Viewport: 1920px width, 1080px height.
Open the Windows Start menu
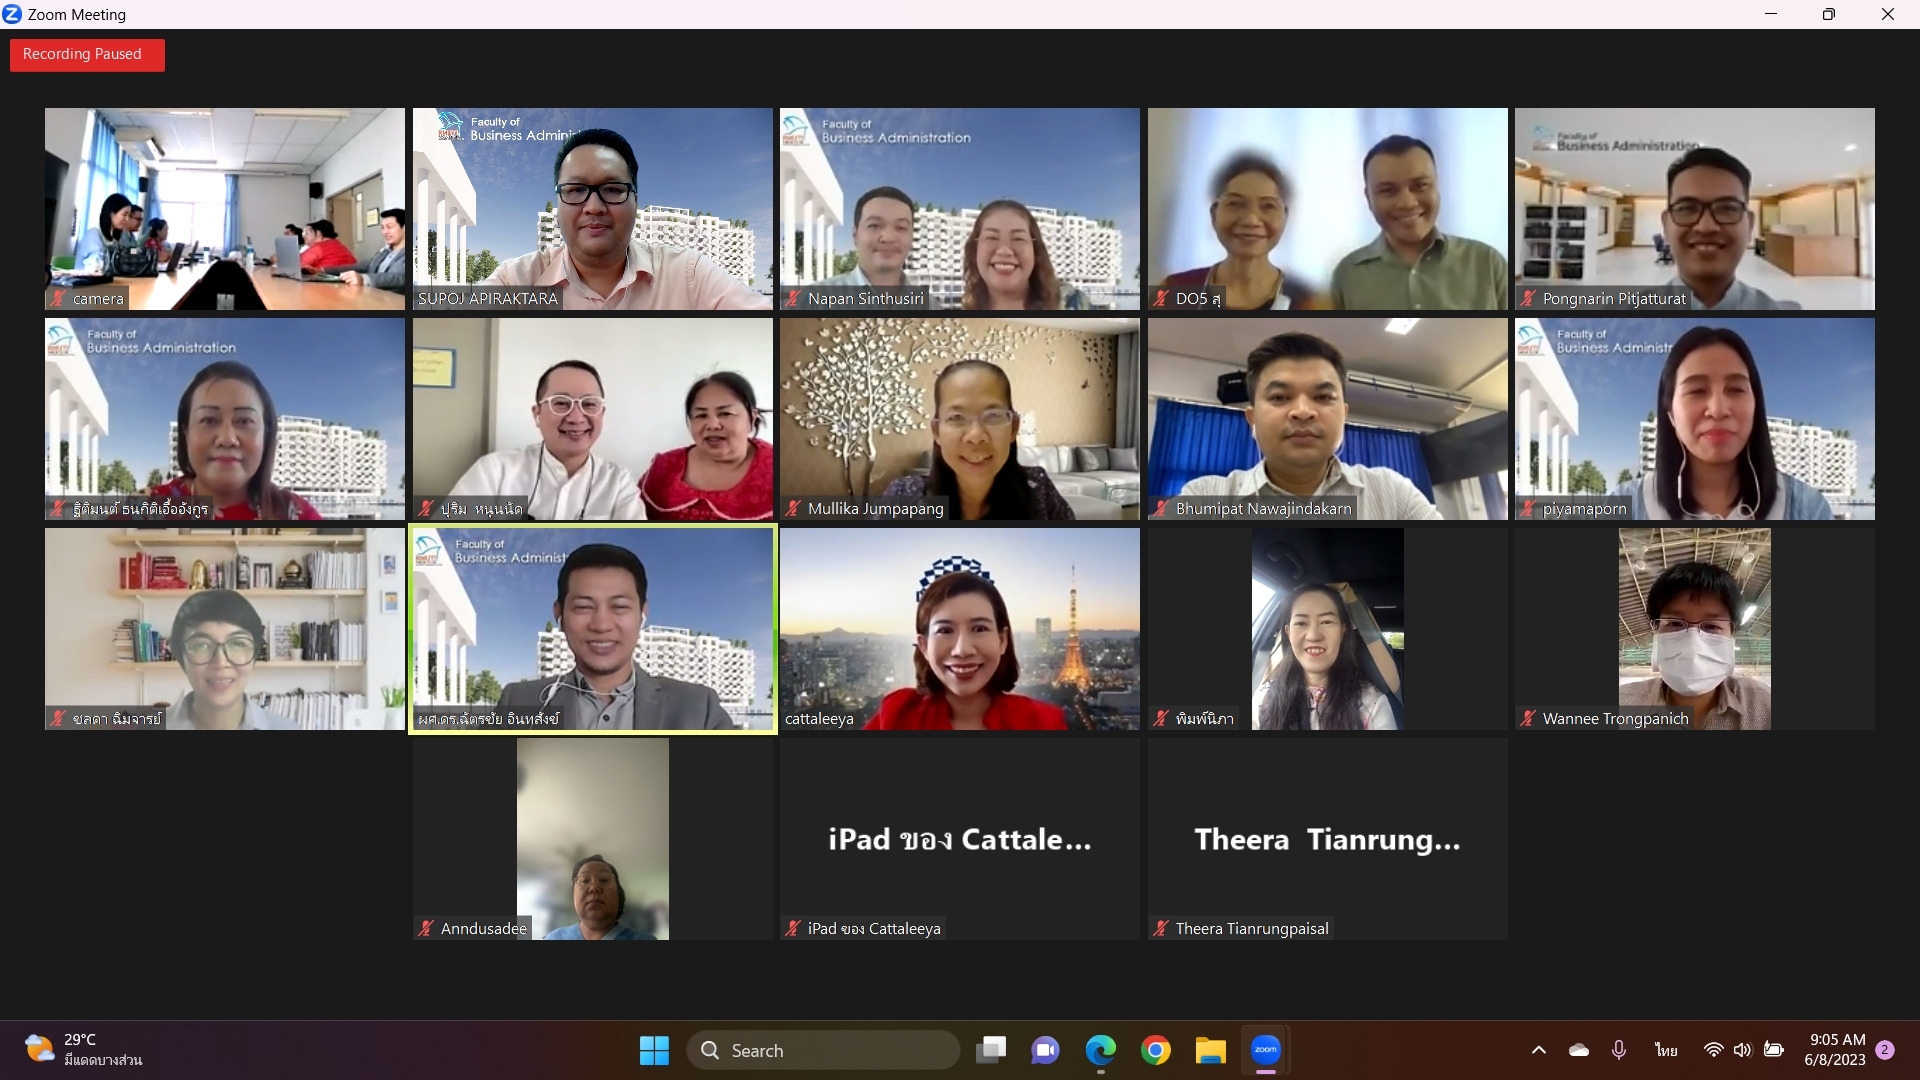654,1050
